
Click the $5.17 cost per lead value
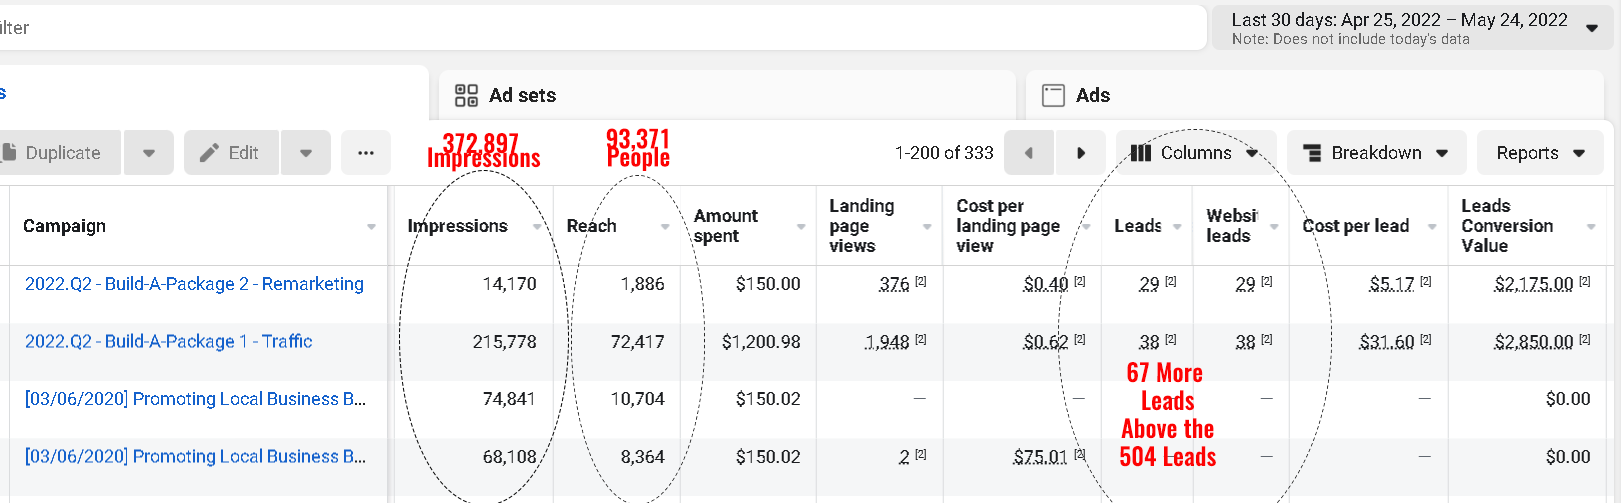tap(1392, 285)
